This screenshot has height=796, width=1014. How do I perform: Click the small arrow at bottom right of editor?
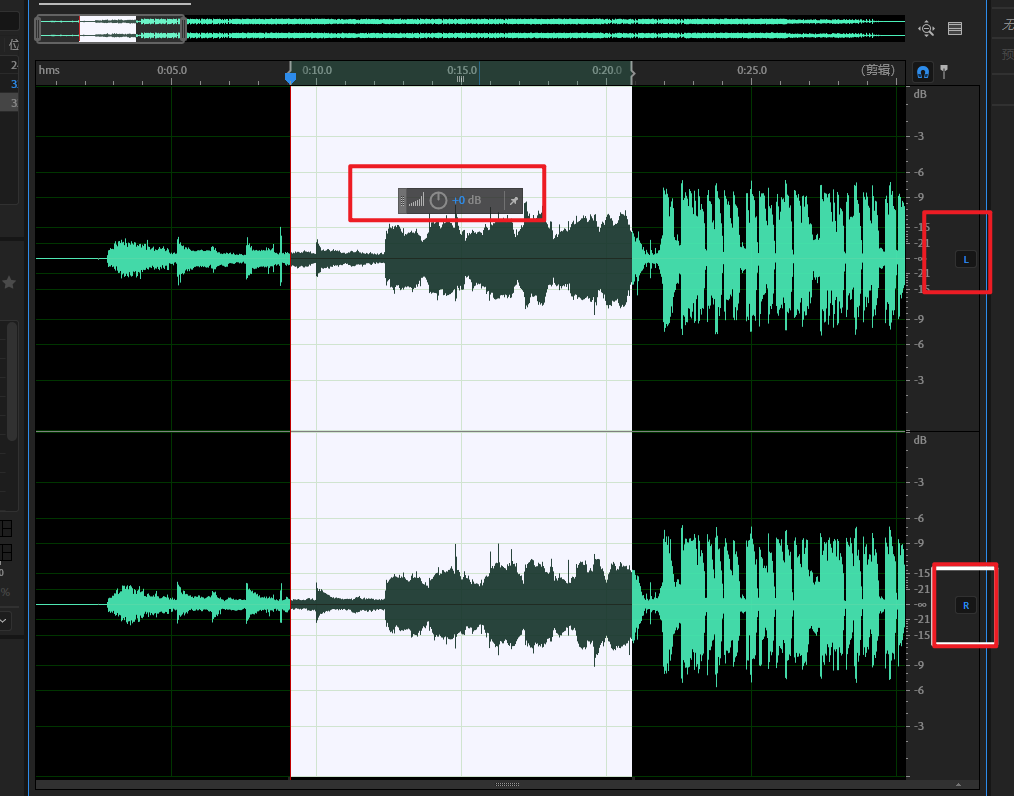(x=958, y=784)
